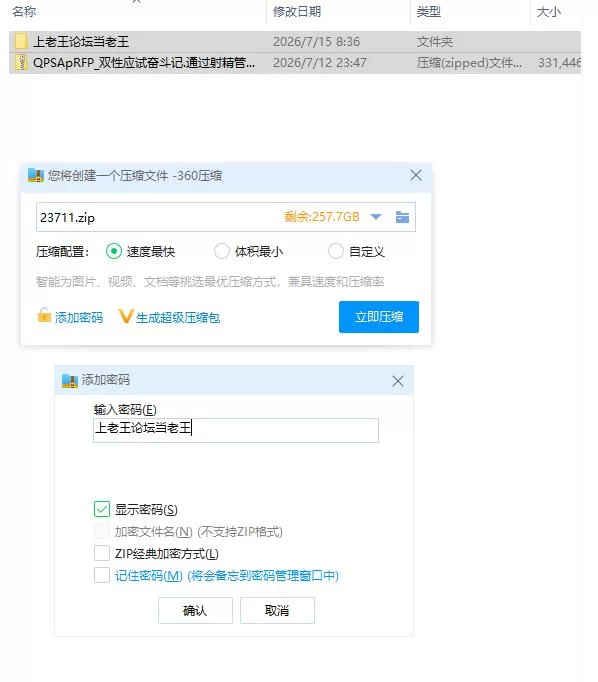598x682 pixels.
Task: Select the 自定义 radio option
Action: click(x=336, y=251)
